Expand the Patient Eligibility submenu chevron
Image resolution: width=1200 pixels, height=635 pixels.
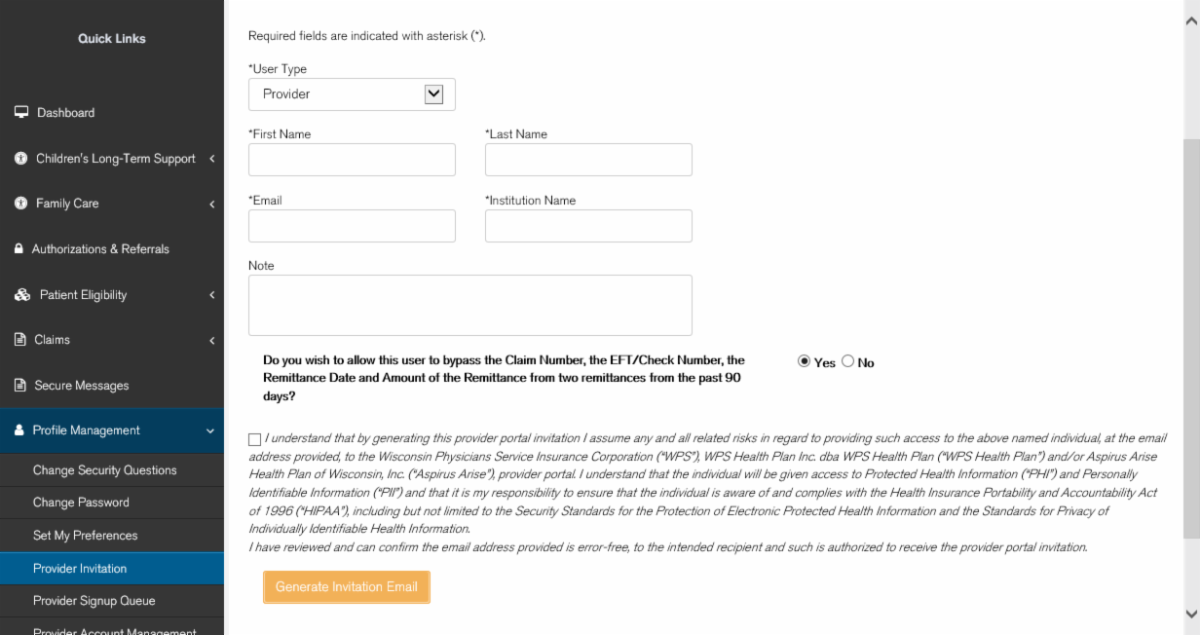[x=212, y=295]
